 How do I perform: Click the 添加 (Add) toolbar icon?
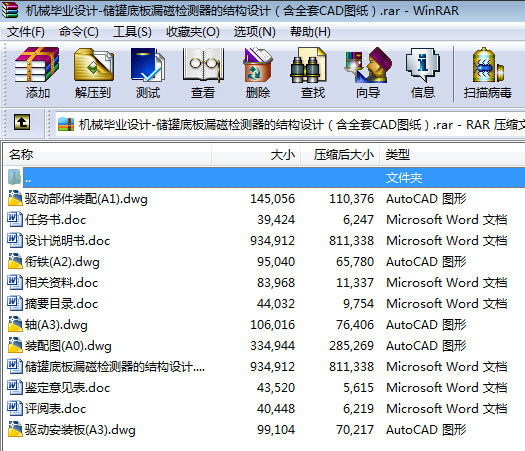(37, 65)
